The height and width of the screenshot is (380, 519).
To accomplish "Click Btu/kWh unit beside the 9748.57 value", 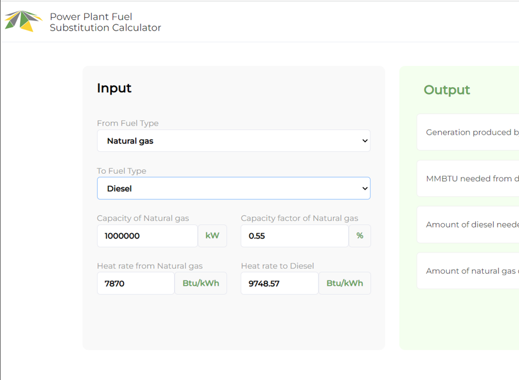I will [x=345, y=283].
